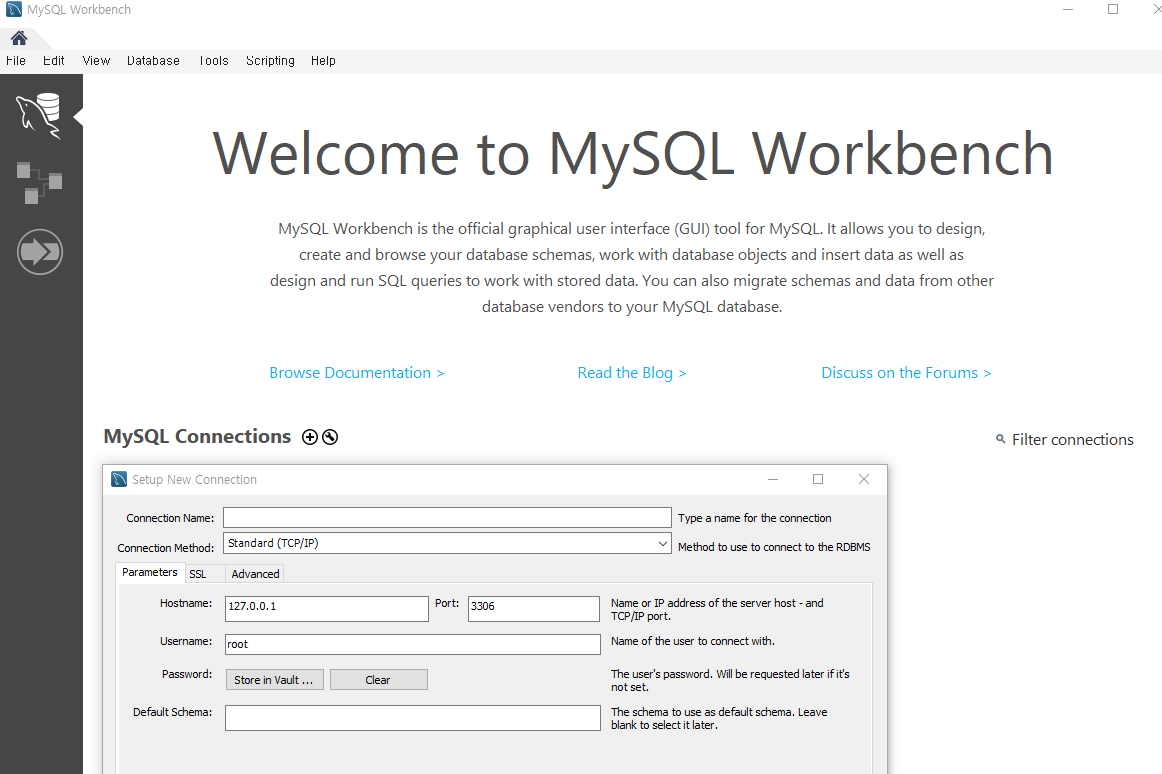Click the Default Schema label
Image resolution: width=1162 pixels, height=774 pixels.
point(173,712)
